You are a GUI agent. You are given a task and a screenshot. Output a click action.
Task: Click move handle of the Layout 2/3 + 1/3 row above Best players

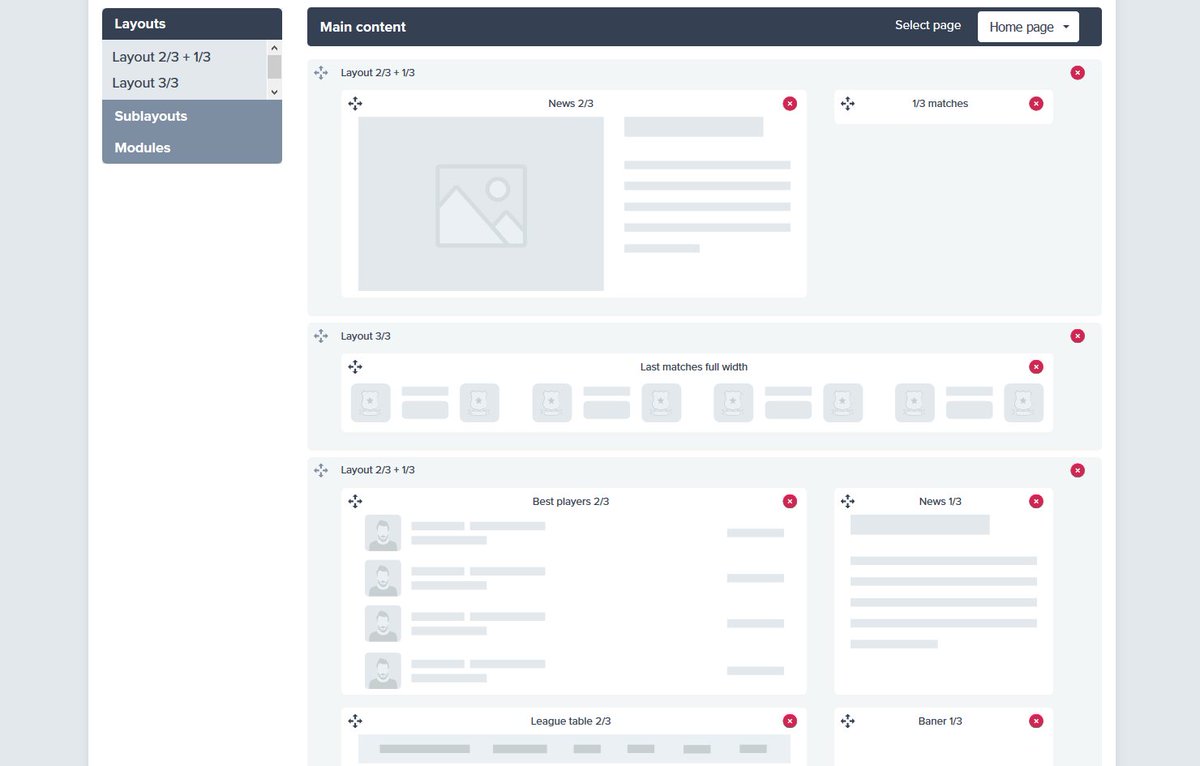pos(321,470)
